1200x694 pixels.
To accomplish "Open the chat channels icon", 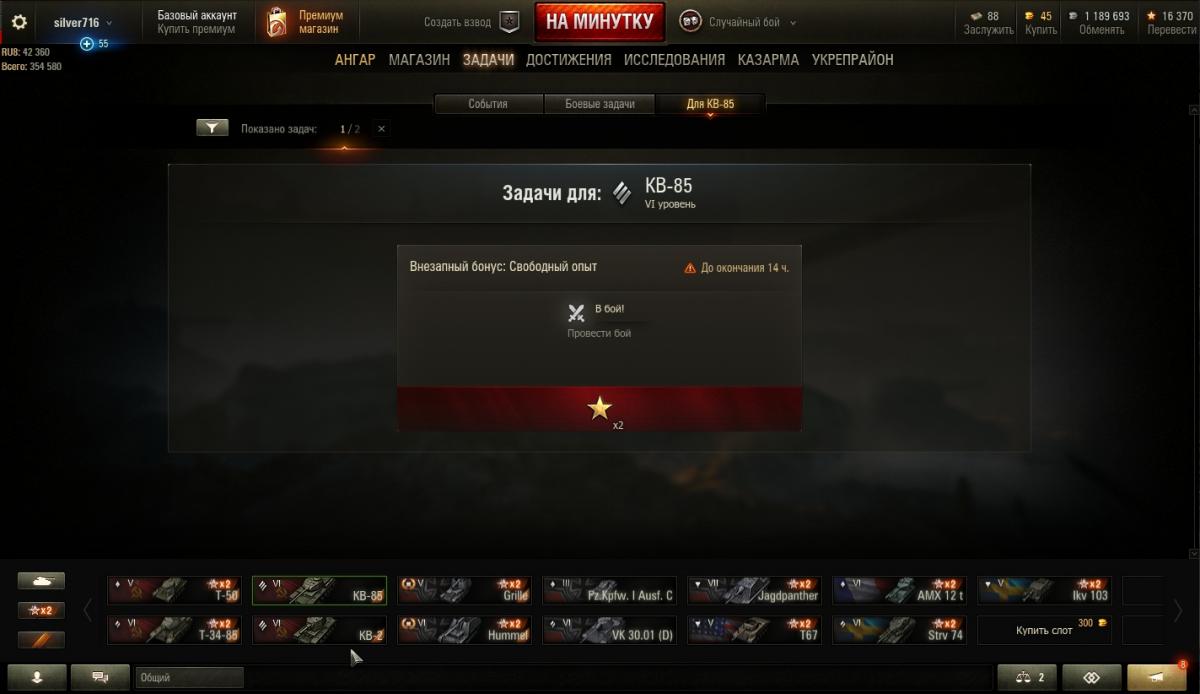I will pos(100,677).
